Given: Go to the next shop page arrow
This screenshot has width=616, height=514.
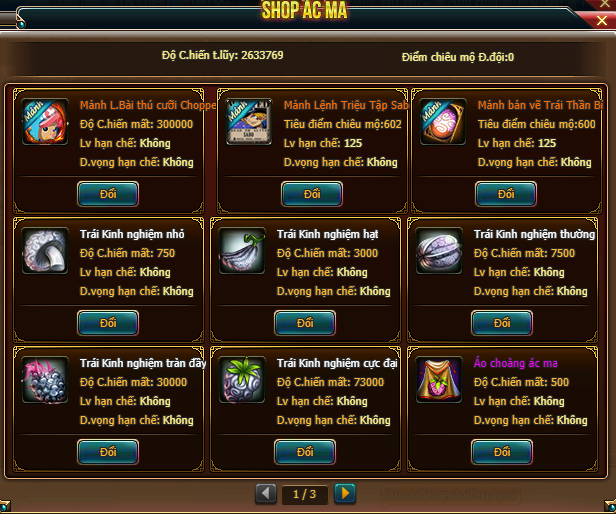Looking at the screenshot, I should 345,494.
